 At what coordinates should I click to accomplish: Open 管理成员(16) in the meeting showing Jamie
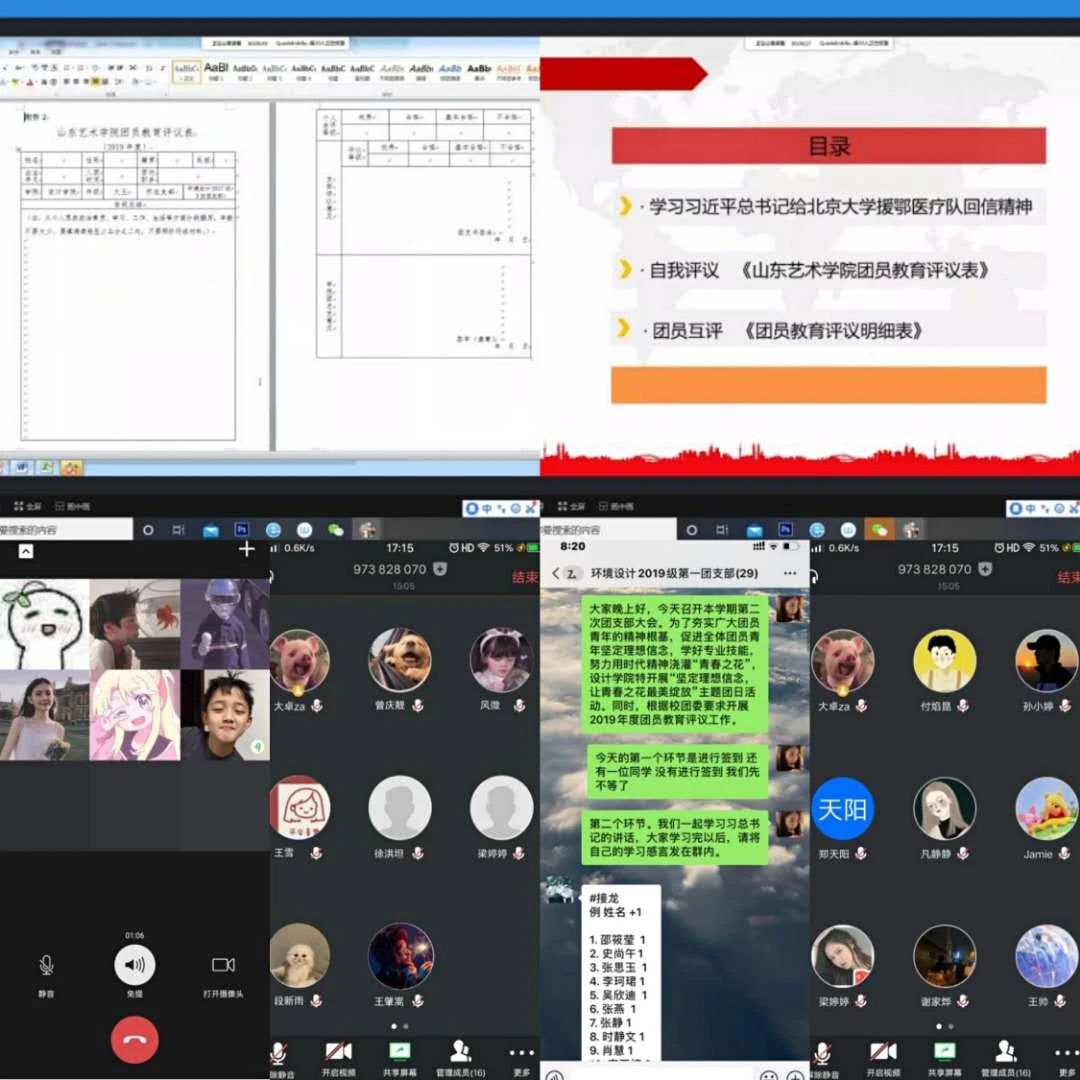click(1005, 1056)
